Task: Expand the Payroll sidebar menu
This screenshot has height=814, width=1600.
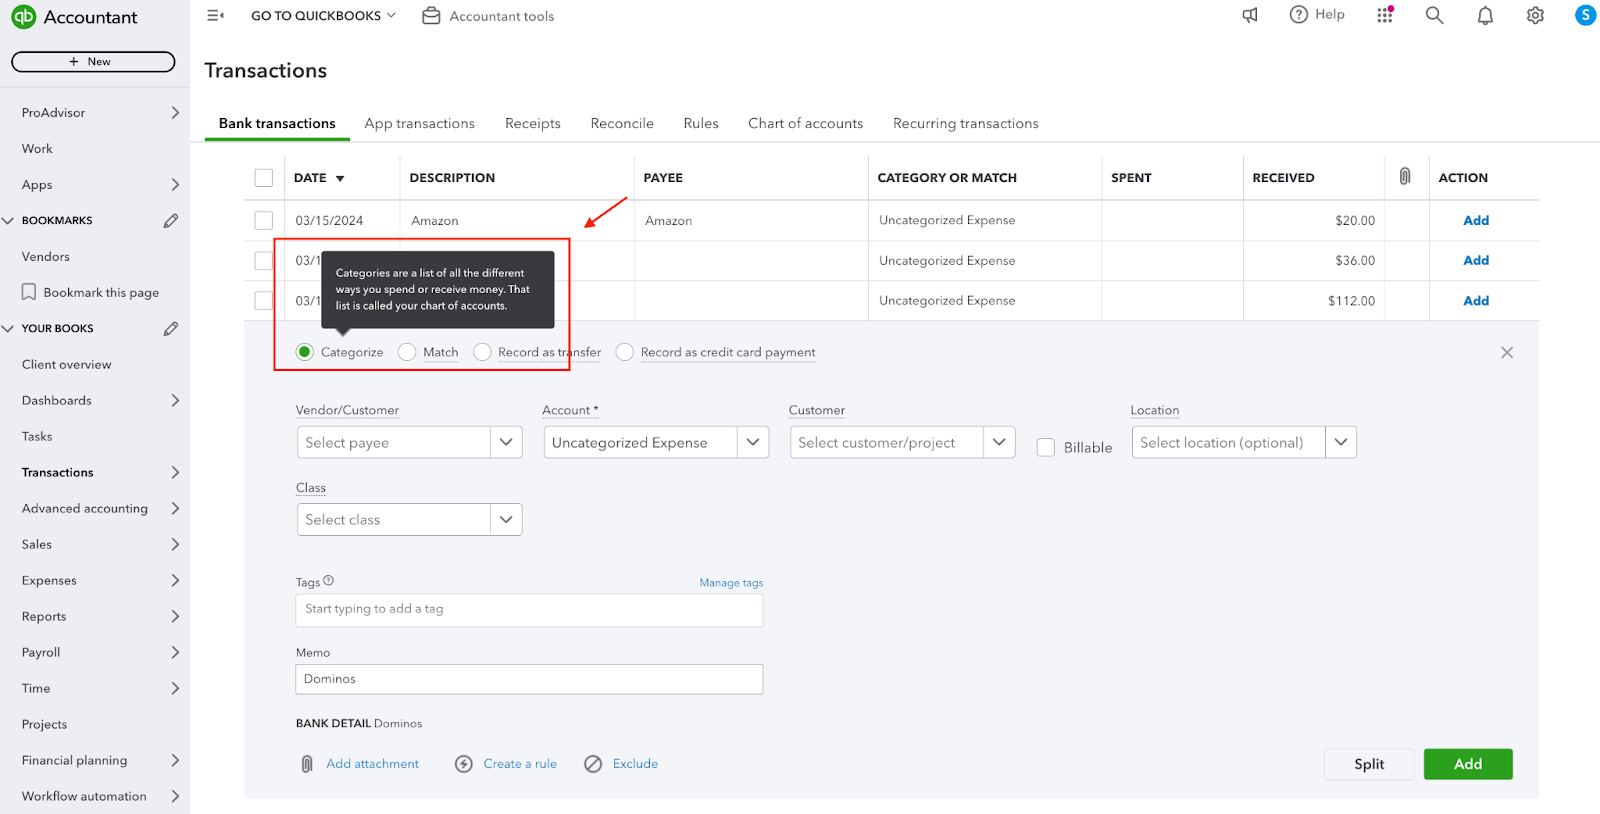Action: [x=175, y=652]
